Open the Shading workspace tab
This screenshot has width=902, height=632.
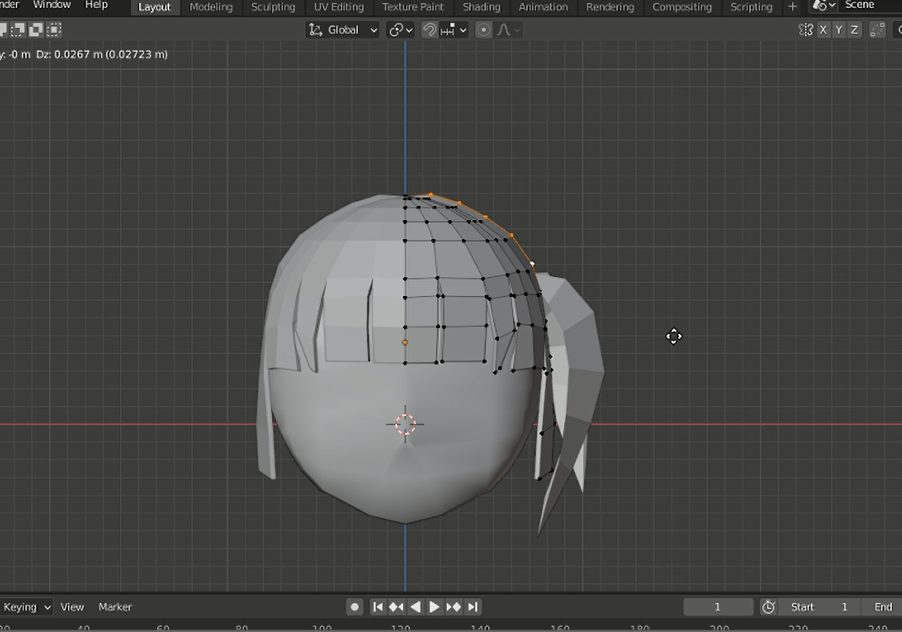click(x=481, y=7)
